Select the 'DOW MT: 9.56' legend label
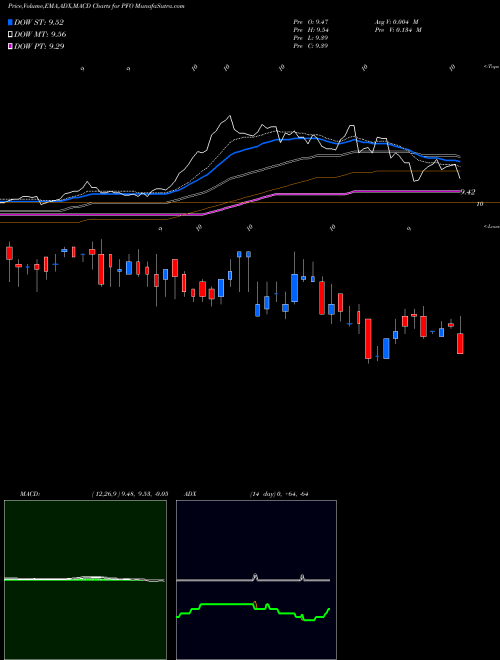The width and height of the screenshot is (500, 660). [x=40, y=34]
